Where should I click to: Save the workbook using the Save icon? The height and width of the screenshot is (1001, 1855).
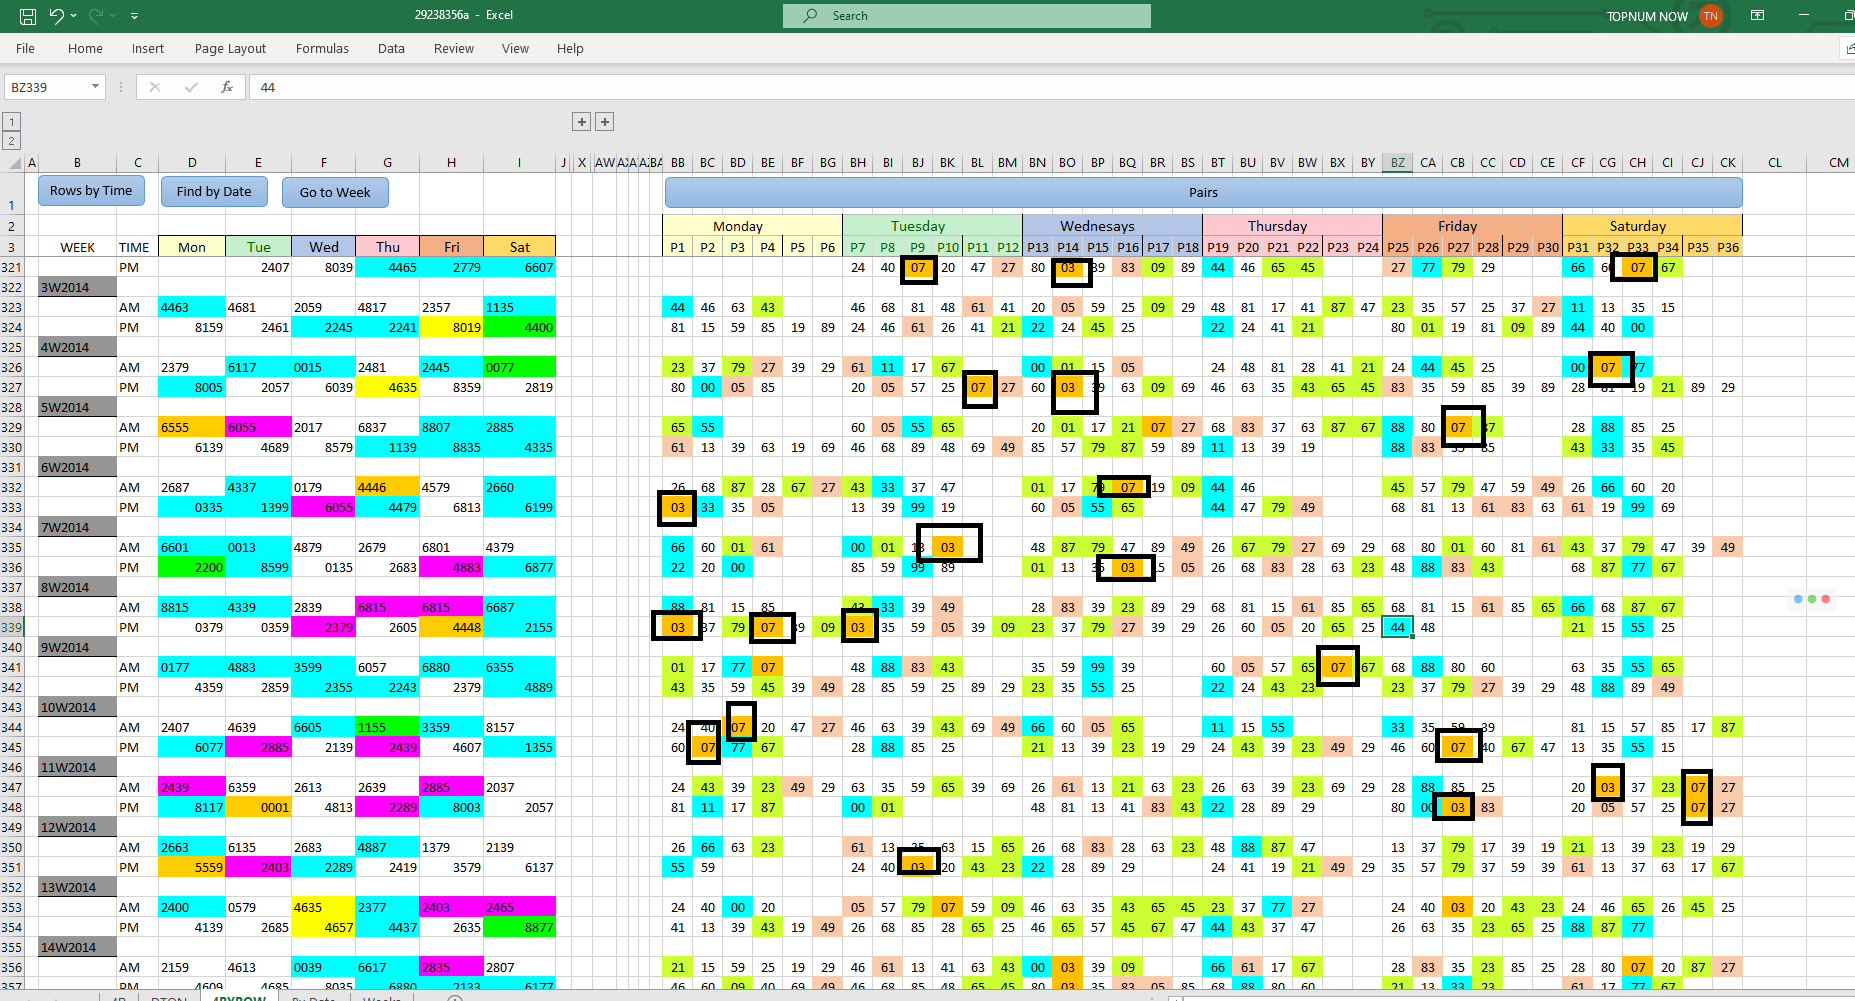tap(28, 16)
